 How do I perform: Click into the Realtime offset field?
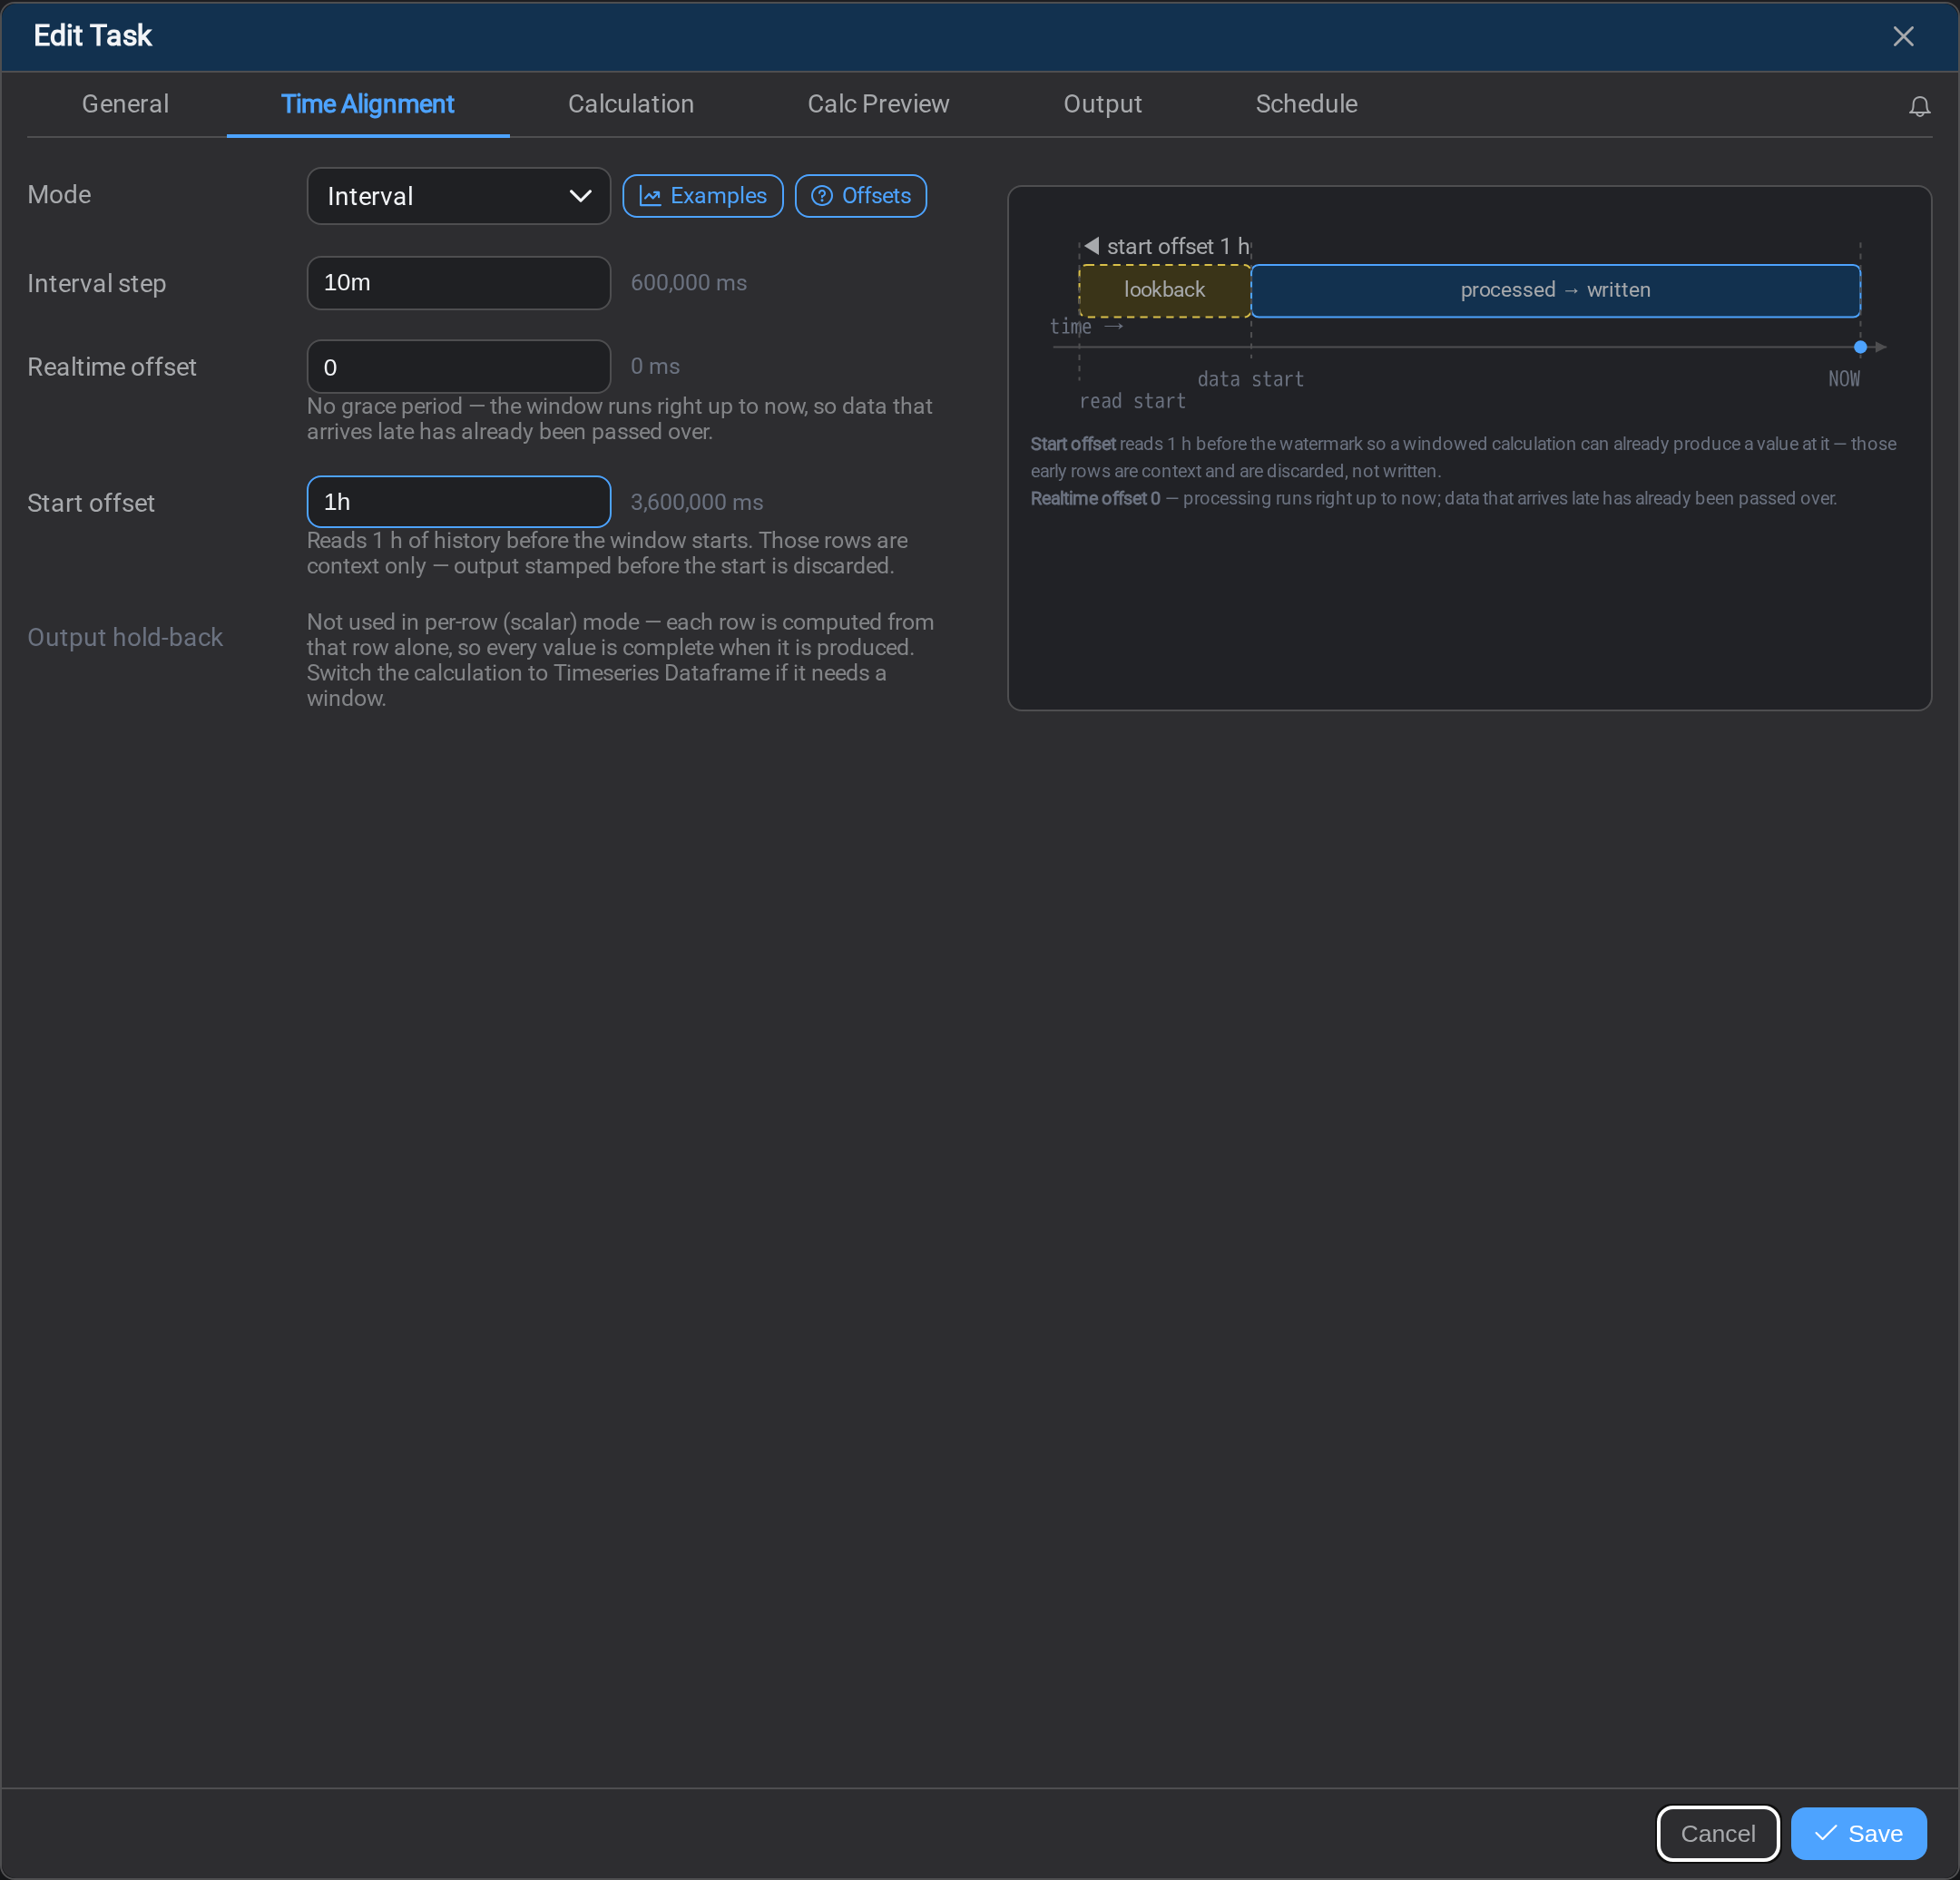coord(458,367)
